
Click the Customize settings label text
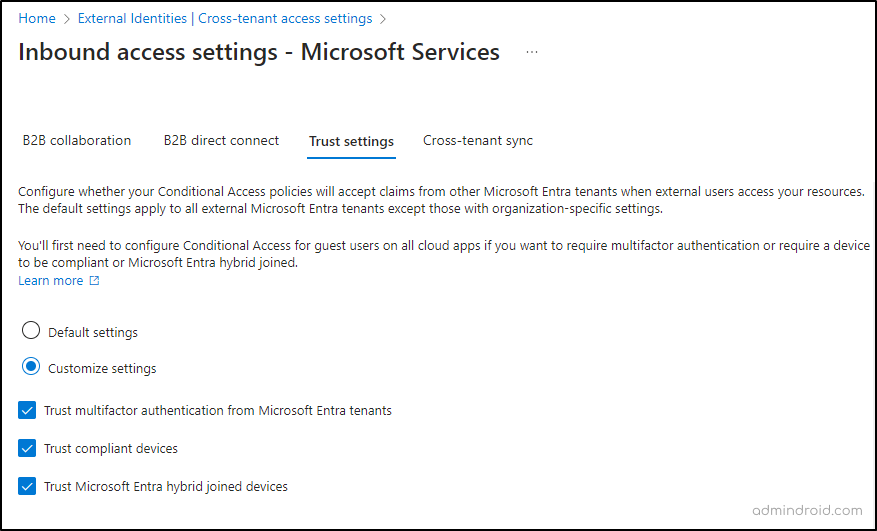tap(102, 368)
